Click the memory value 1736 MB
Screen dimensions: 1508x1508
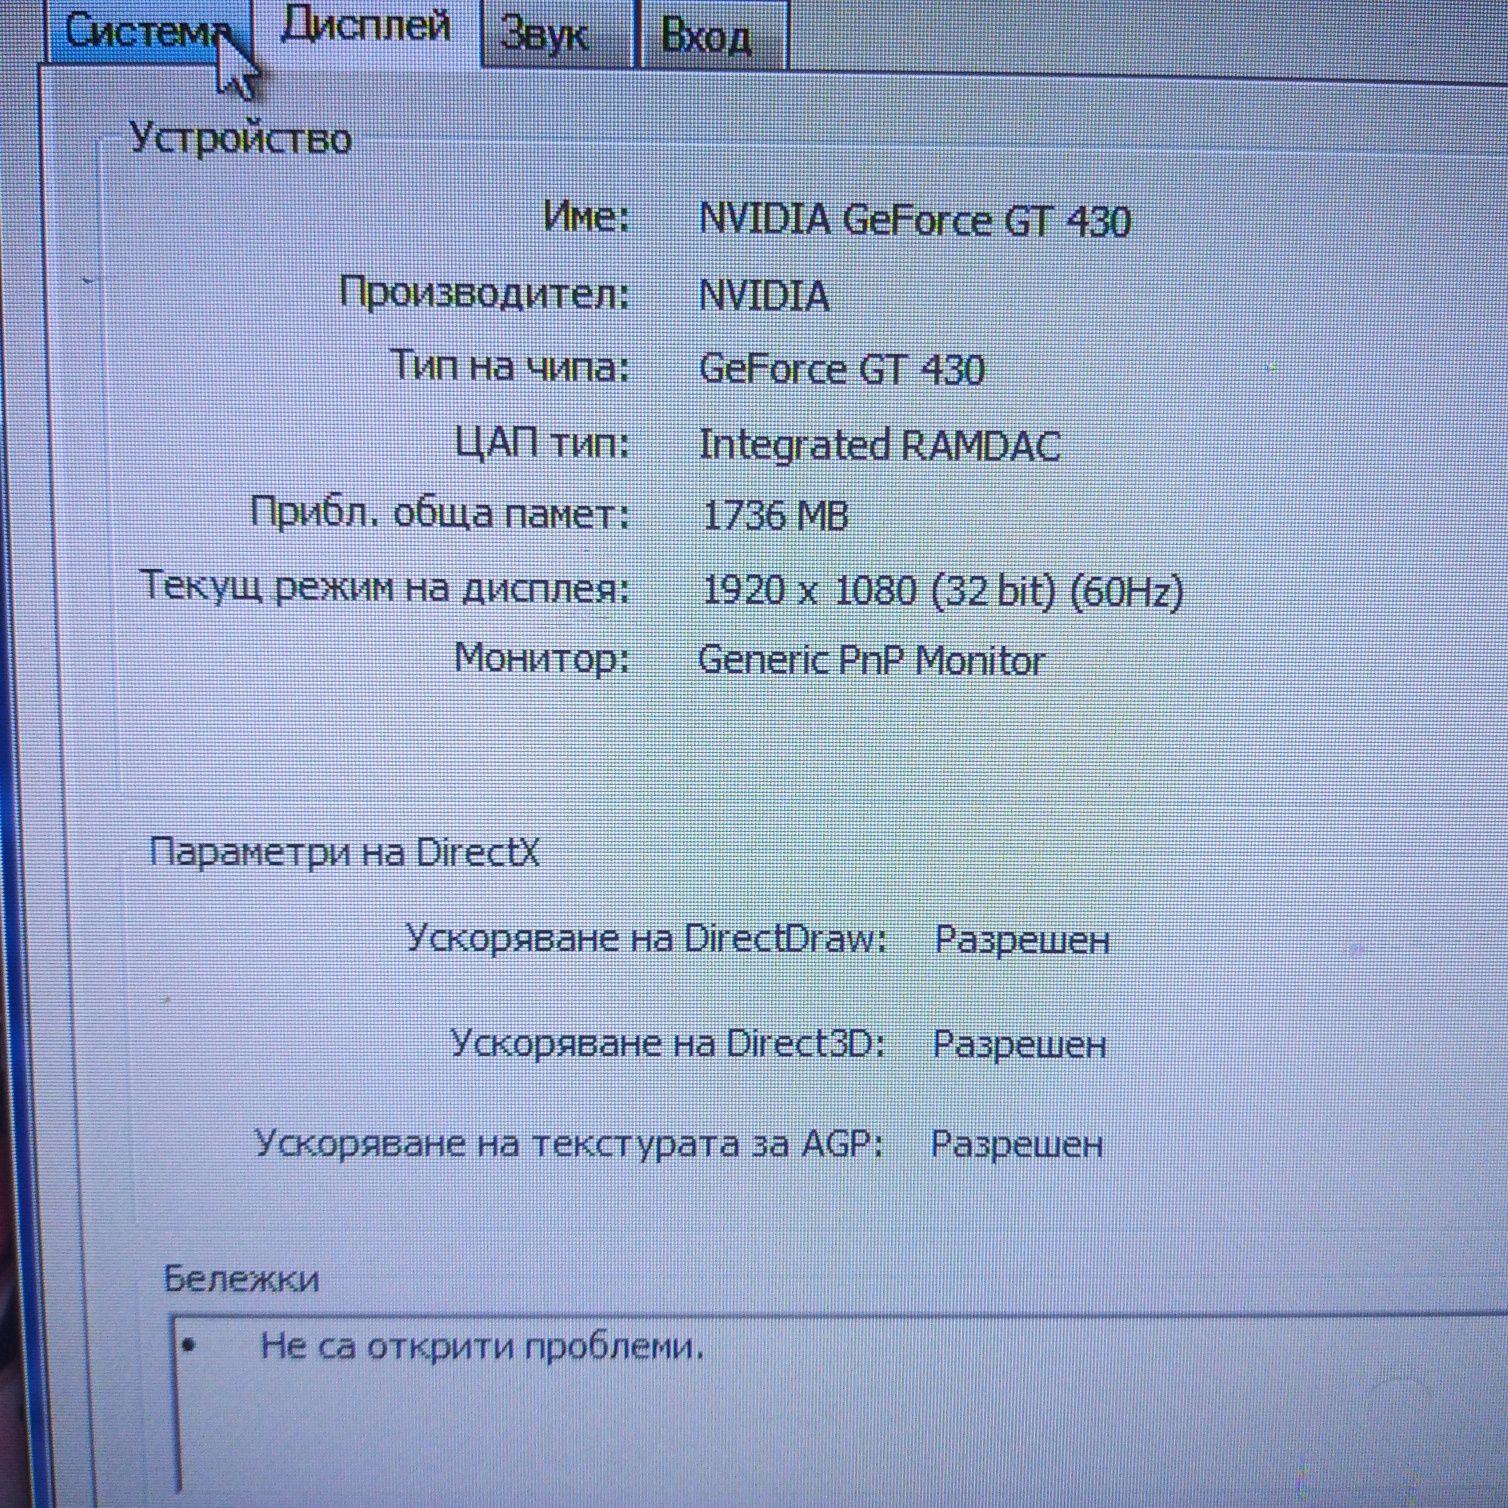[775, 516]
